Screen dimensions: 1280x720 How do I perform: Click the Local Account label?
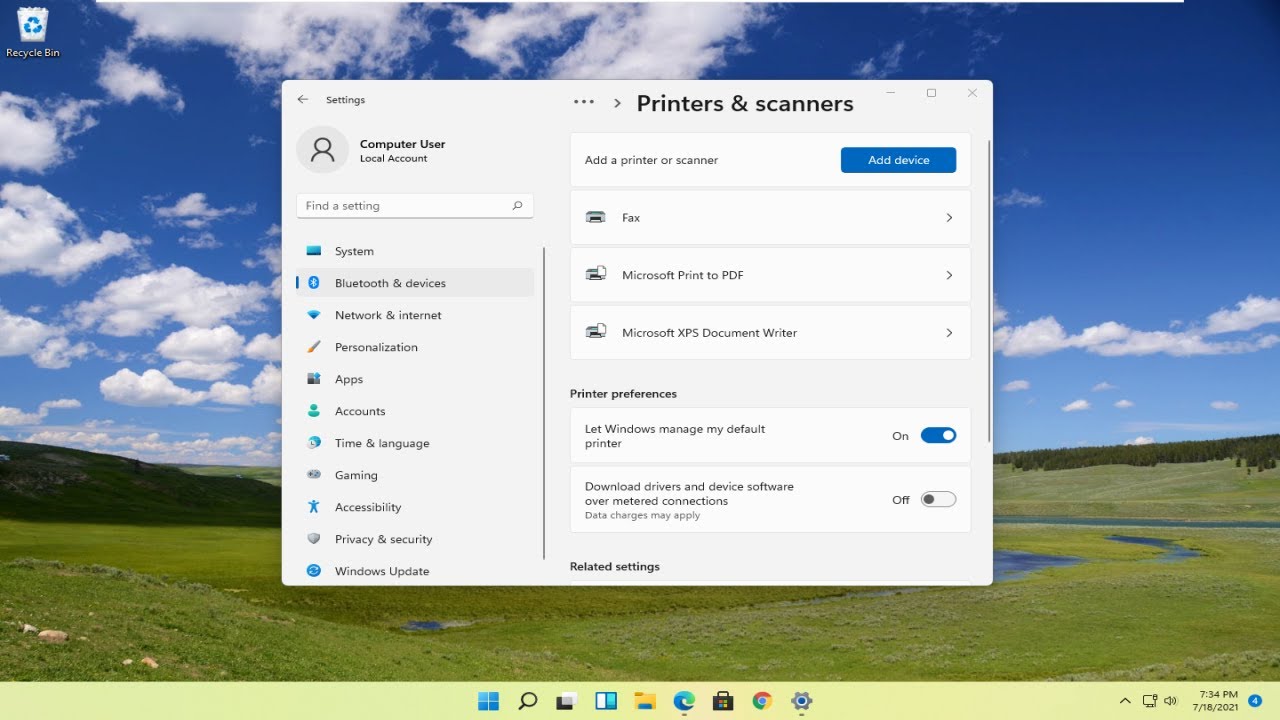(x=393, y=159)
